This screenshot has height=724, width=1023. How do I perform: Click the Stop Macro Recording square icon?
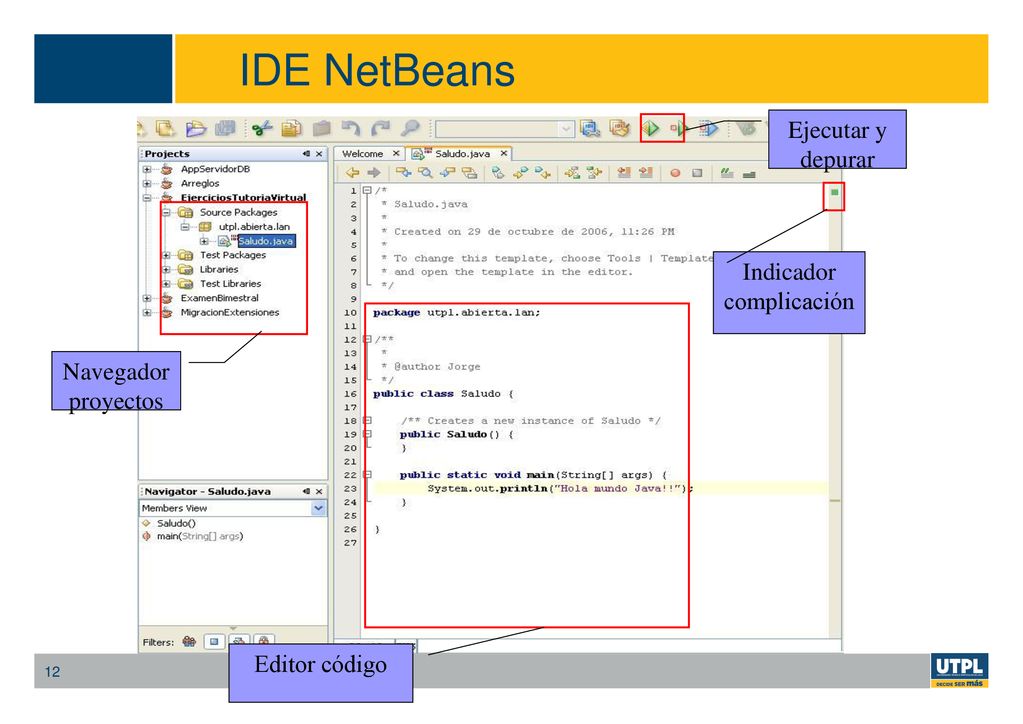click(x=697, y=173)
